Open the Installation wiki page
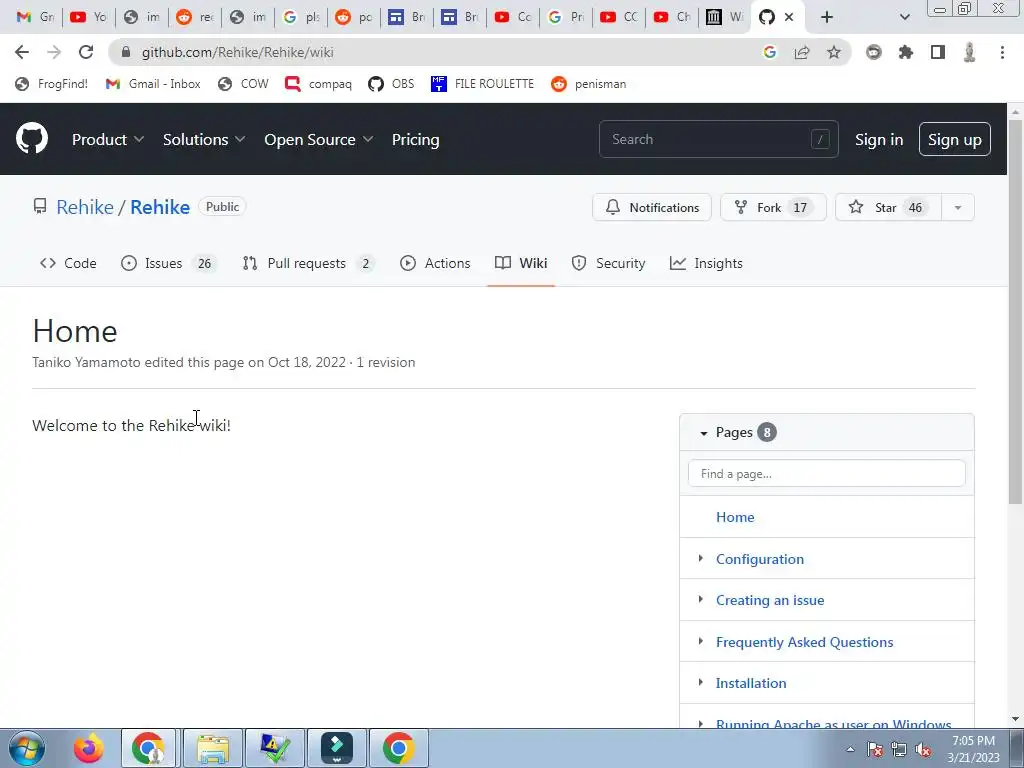1024x768 pixels. (x=751, y=683)
